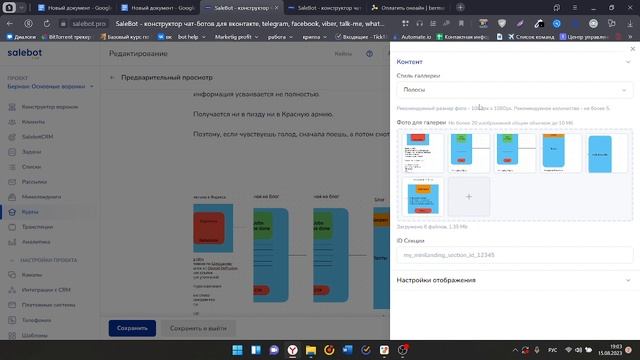The height and width of the screenshot is (360, 640).
Task: Click the plus tile to add a gallery photo
Action: click(x=469, y=197)
